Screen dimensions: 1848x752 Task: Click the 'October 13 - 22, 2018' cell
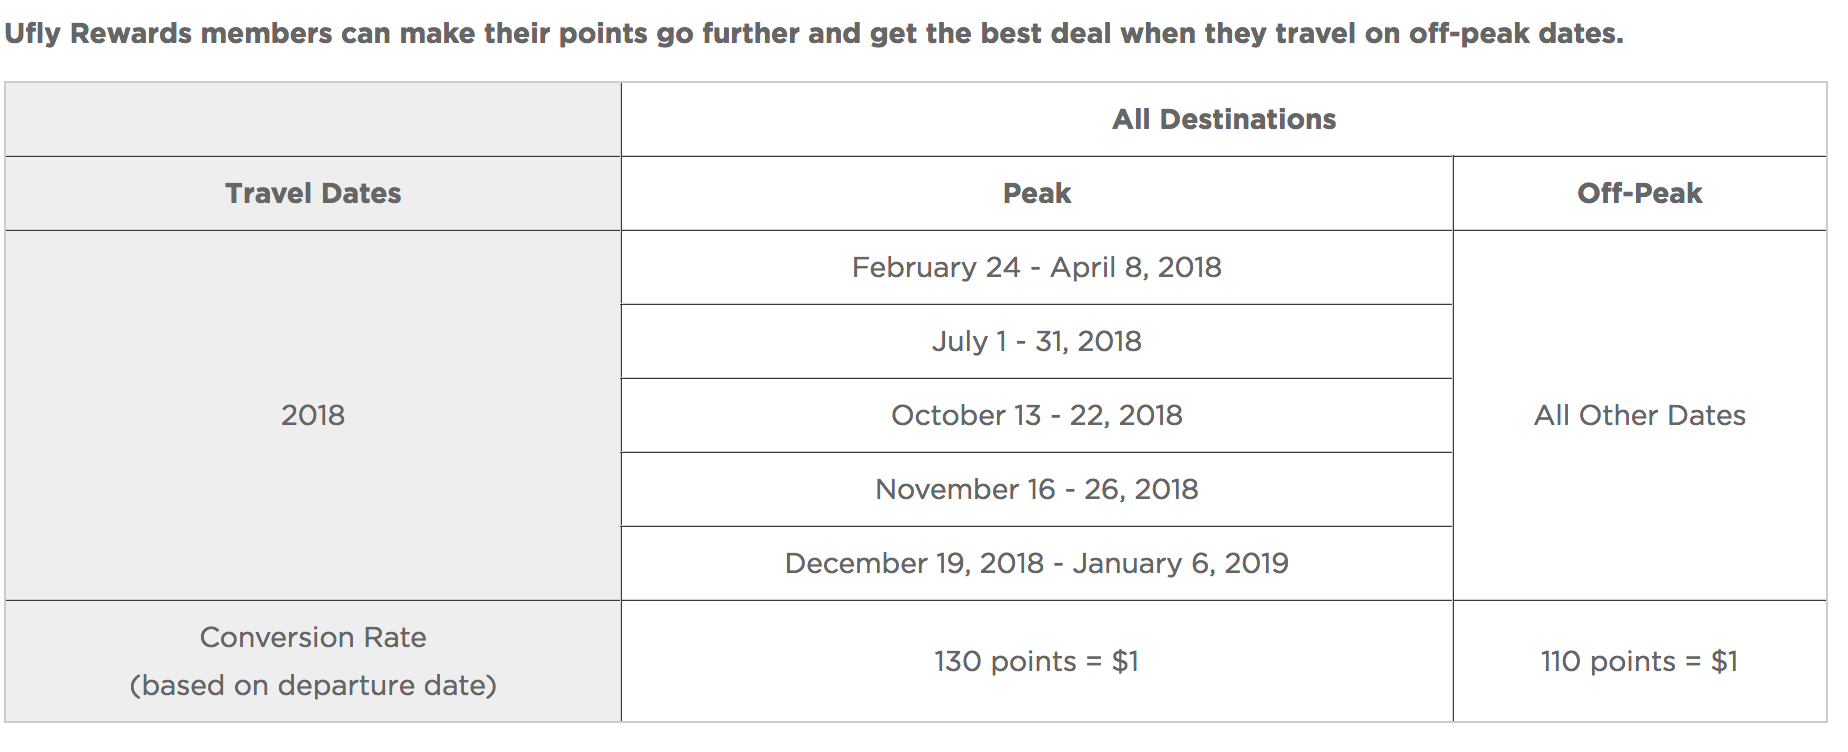coord(1036,416)
